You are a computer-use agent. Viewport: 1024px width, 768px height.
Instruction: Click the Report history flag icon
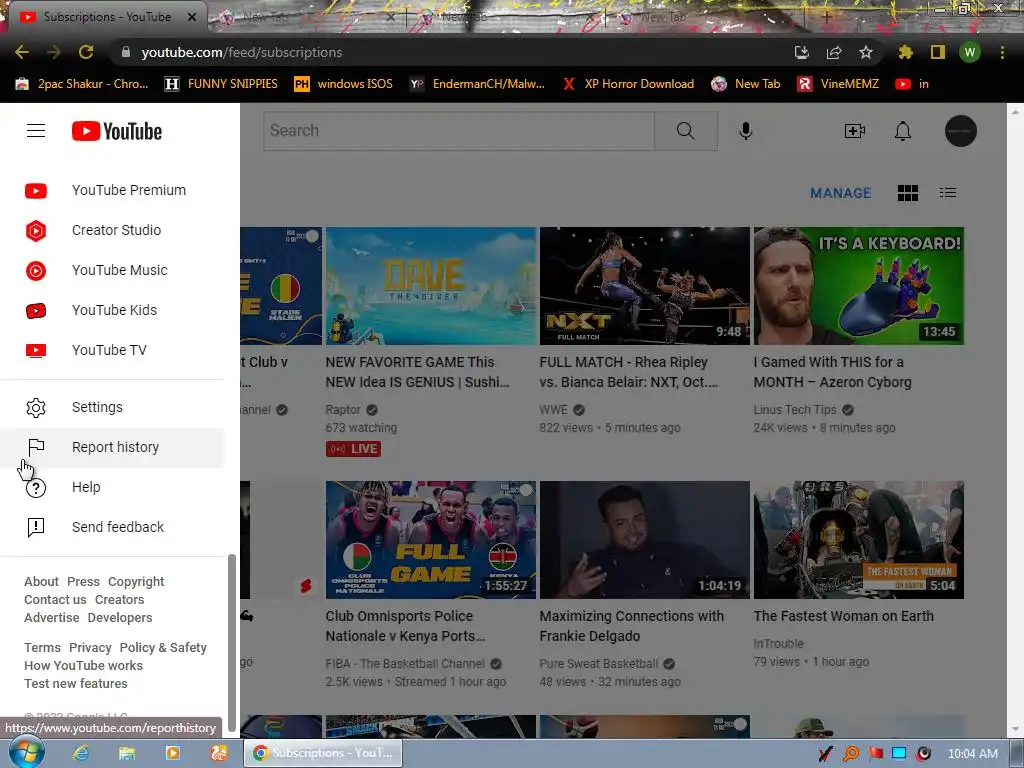[x=36, y=447]
